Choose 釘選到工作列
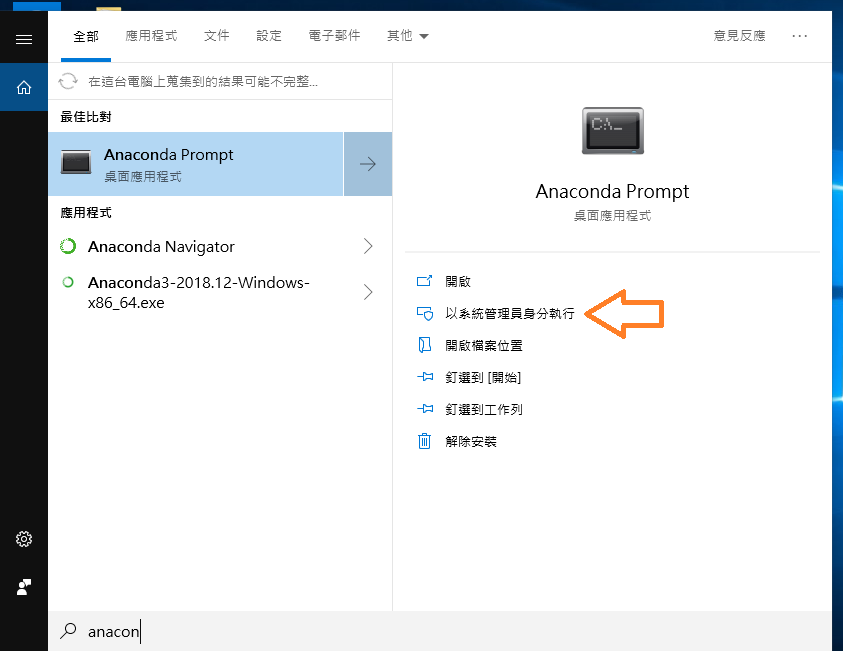This screenshot has width=843, height=651. 484,409
